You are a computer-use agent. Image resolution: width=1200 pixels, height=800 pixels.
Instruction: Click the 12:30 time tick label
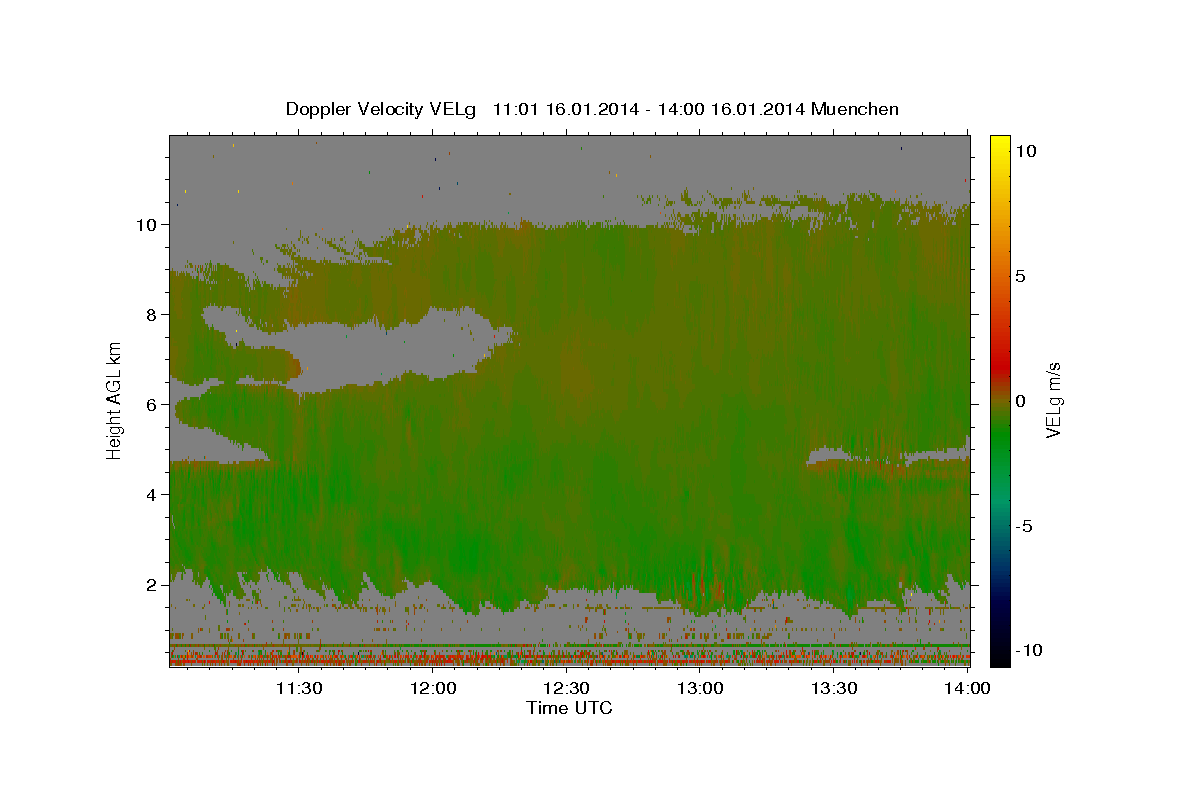click(567, 688)
